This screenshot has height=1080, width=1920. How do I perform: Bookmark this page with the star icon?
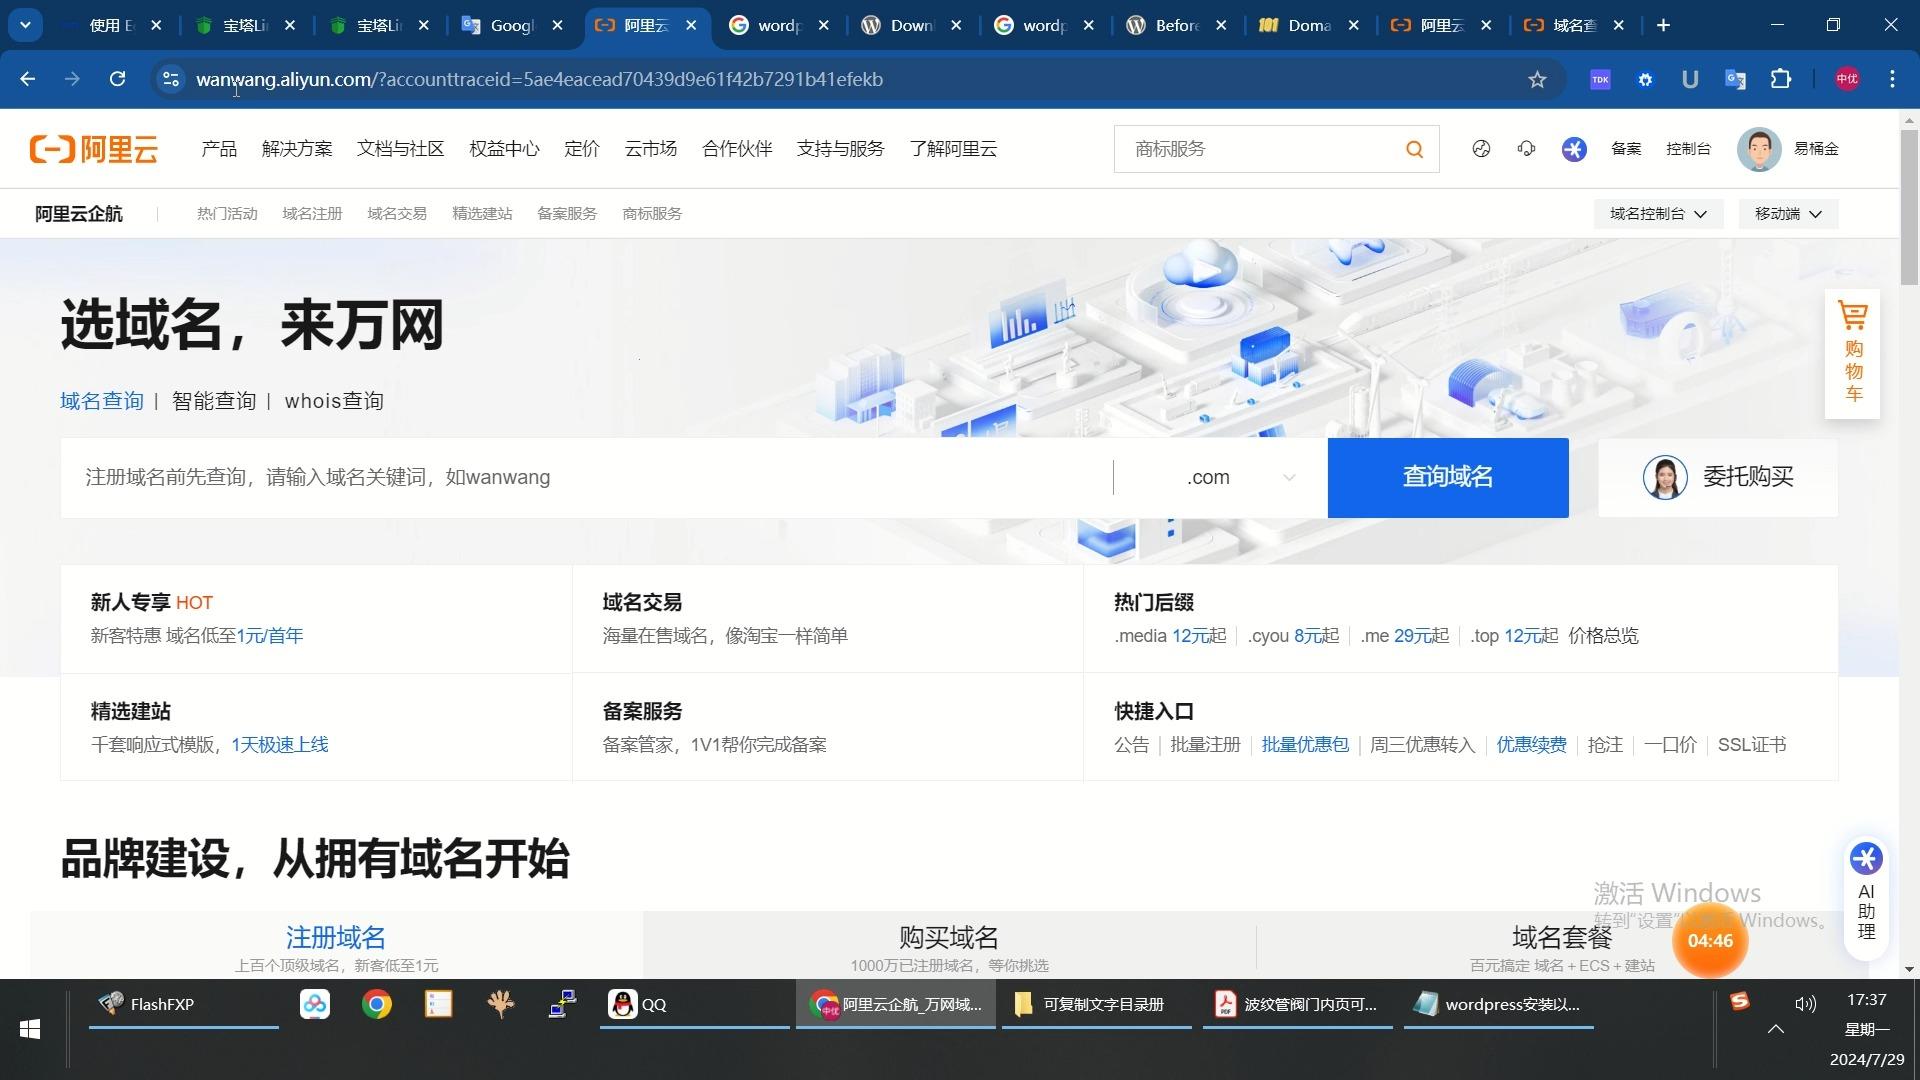[x=1537, y=79]
